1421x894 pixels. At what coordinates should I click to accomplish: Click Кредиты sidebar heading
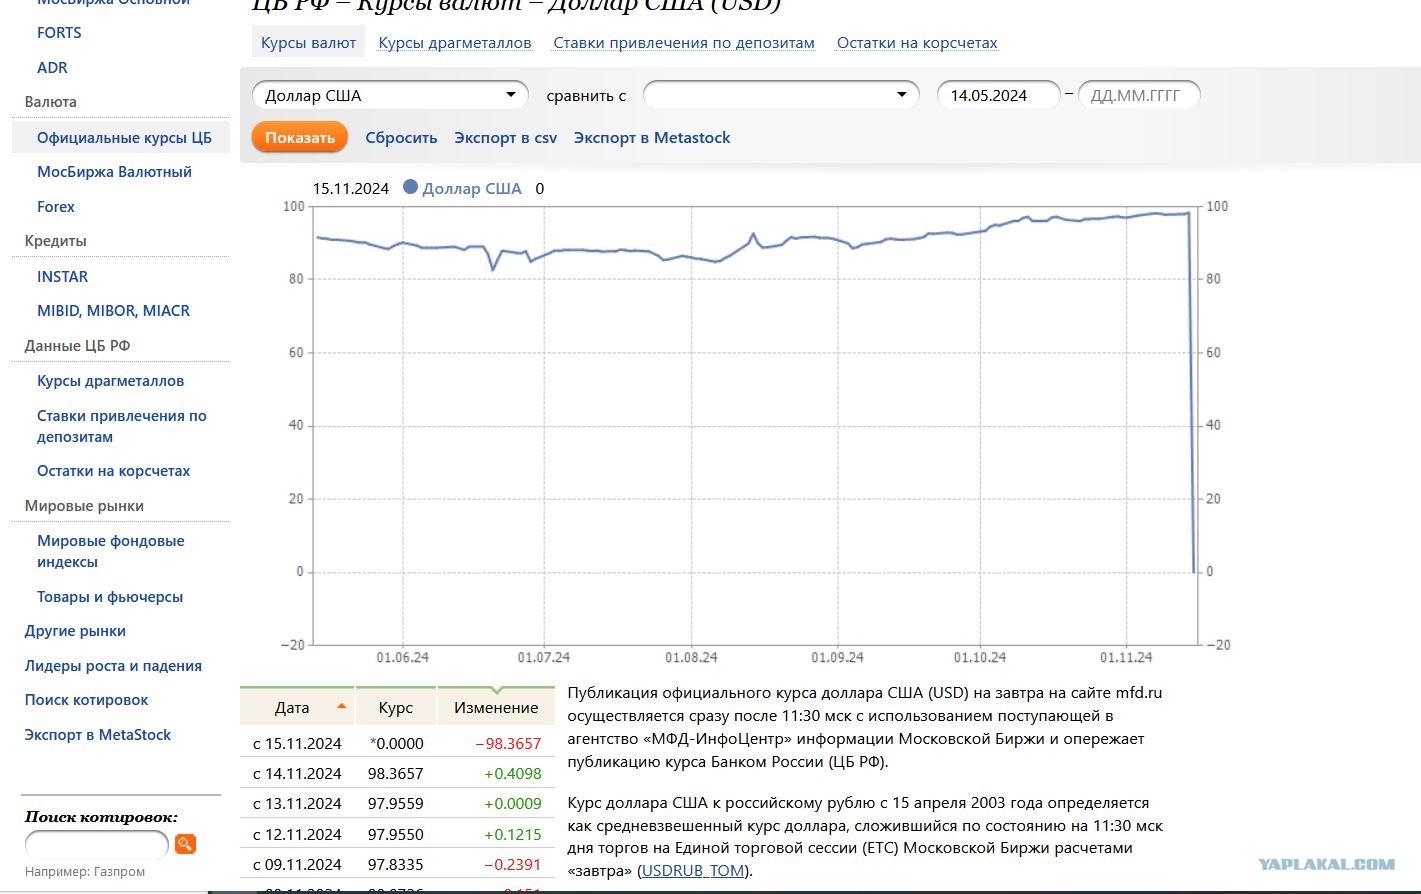point(55,241)
